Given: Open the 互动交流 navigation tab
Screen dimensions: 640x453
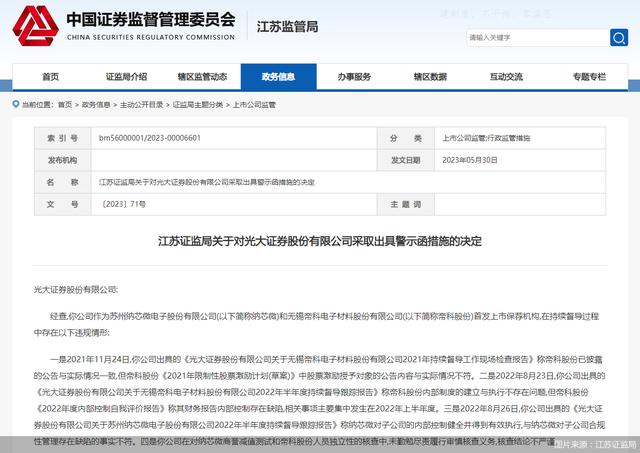Looking at the screenshot, I should coord(506,77).
